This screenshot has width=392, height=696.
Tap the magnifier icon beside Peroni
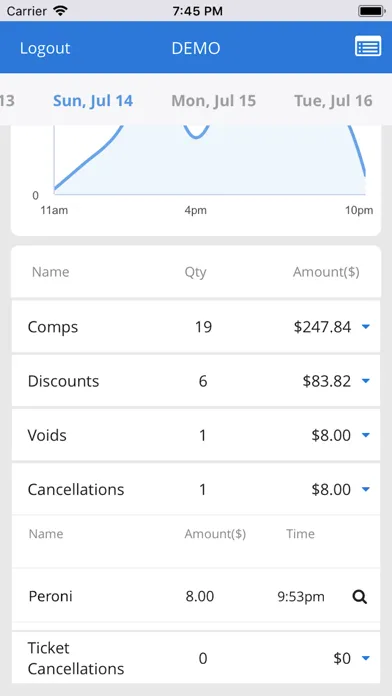[360, 597]
